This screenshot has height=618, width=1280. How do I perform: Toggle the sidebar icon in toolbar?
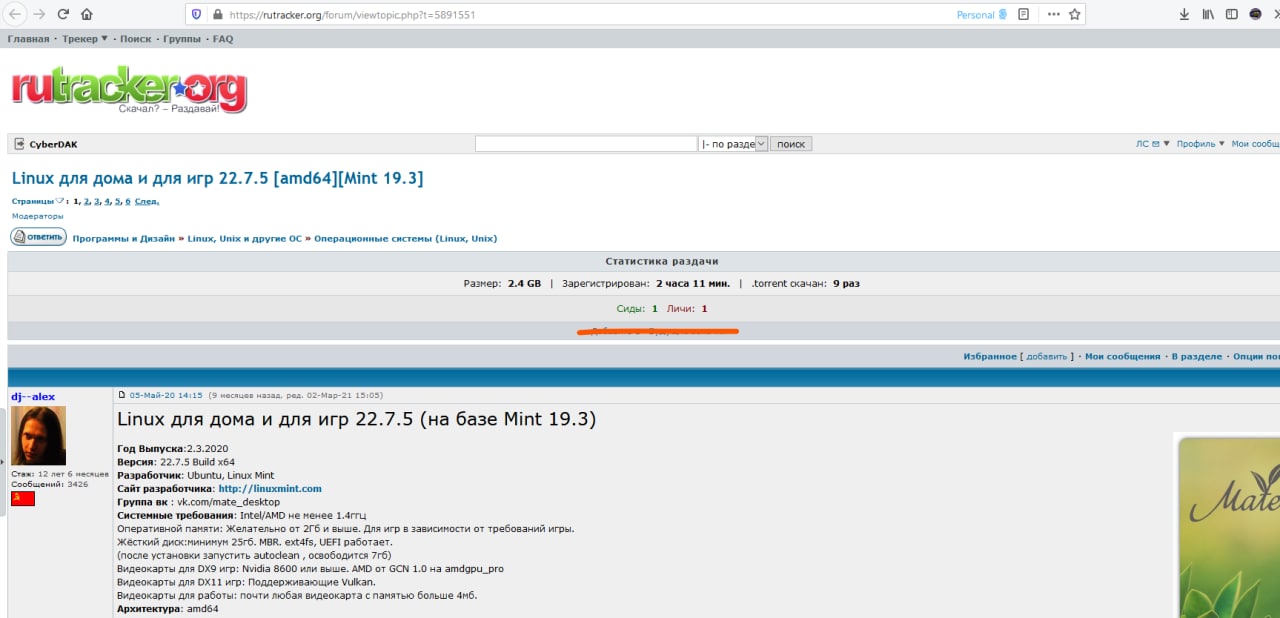point(1232,14)
